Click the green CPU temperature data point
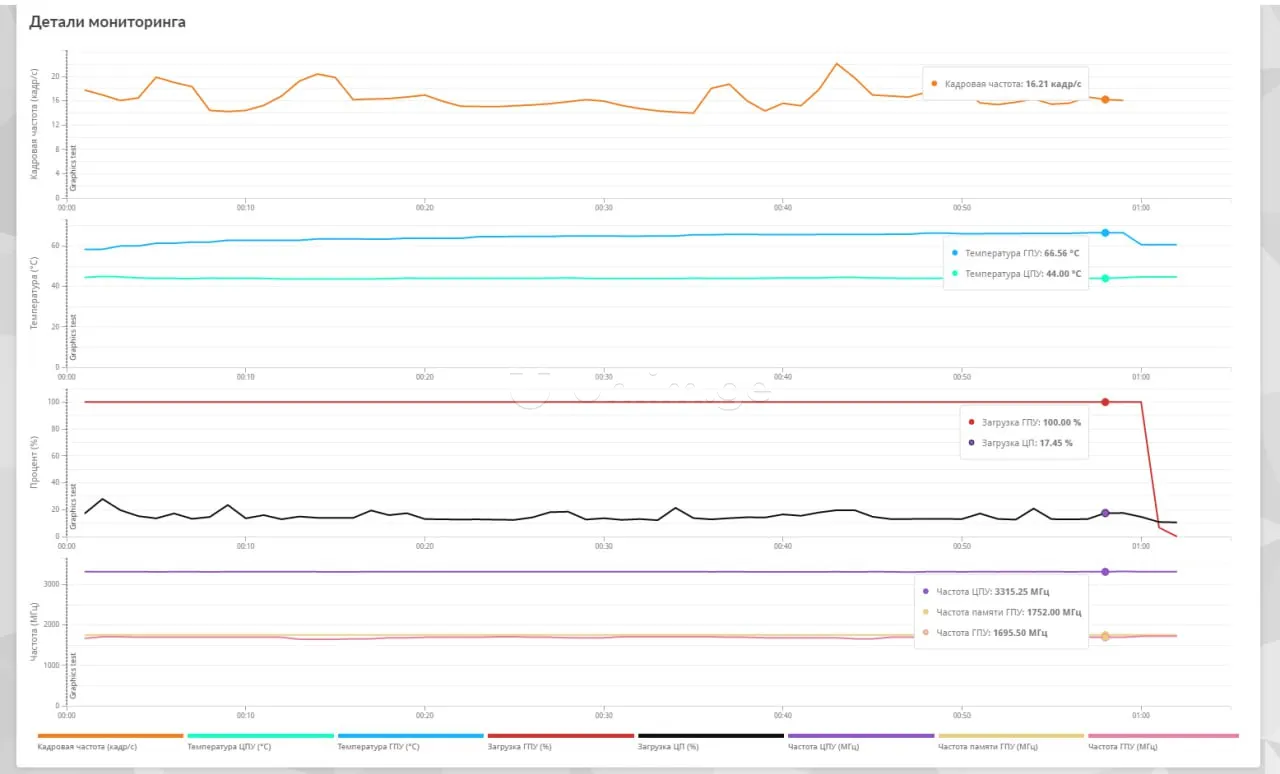Viewport: 1280px width, 774px height. [x=1105, y=278]
